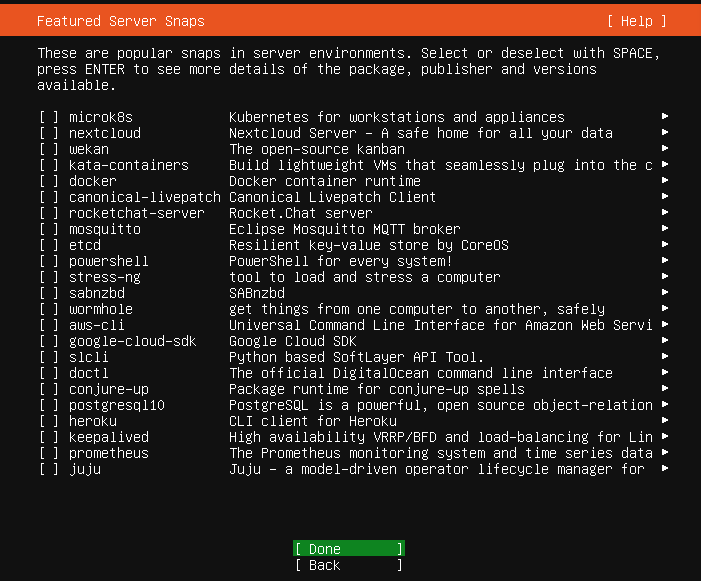The height and width of the screenshot is (581, 701).
Task: Show rocketchat-server details arrow
Action: point(665,212)
